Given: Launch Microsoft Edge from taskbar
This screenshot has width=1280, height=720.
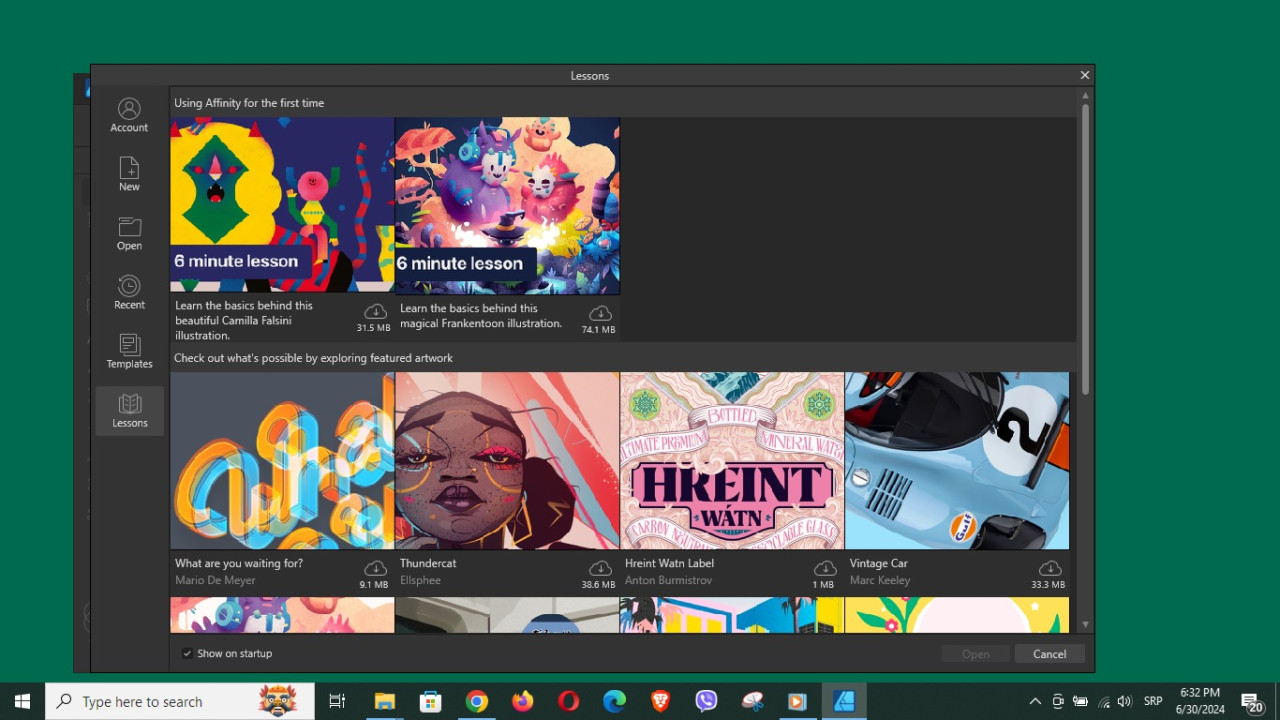Looking at the screenshot, I should [614, 701].
